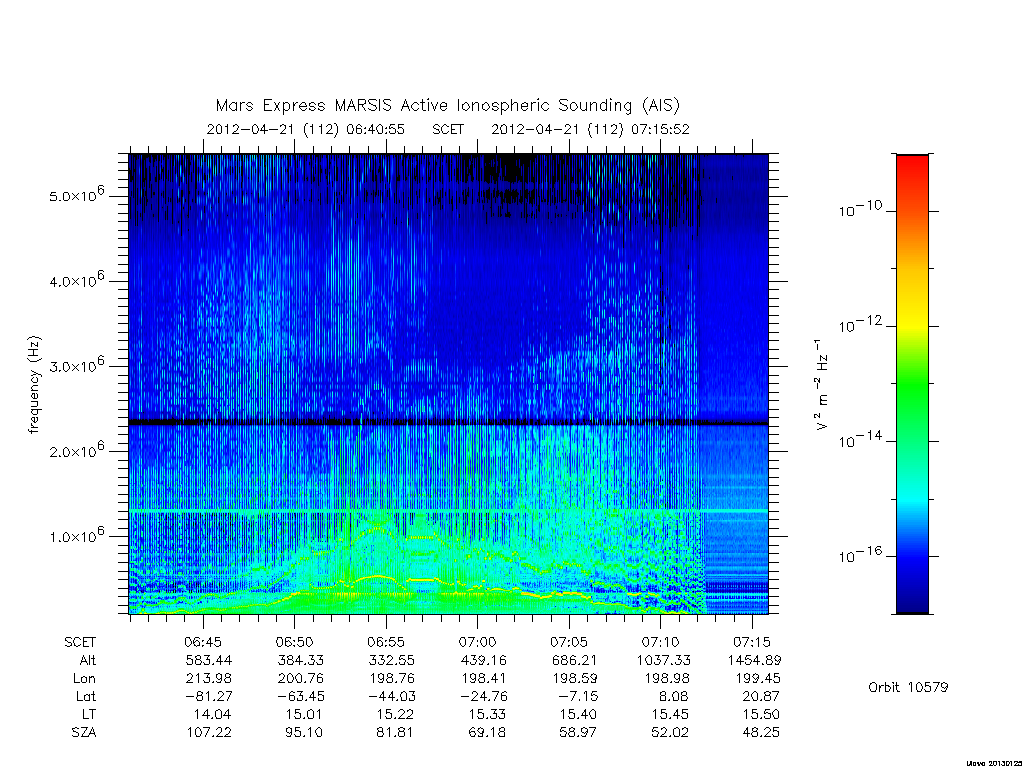
Task: Select the start time 2012-04-21 (112) 06:40:55
Action: (306, 129)
